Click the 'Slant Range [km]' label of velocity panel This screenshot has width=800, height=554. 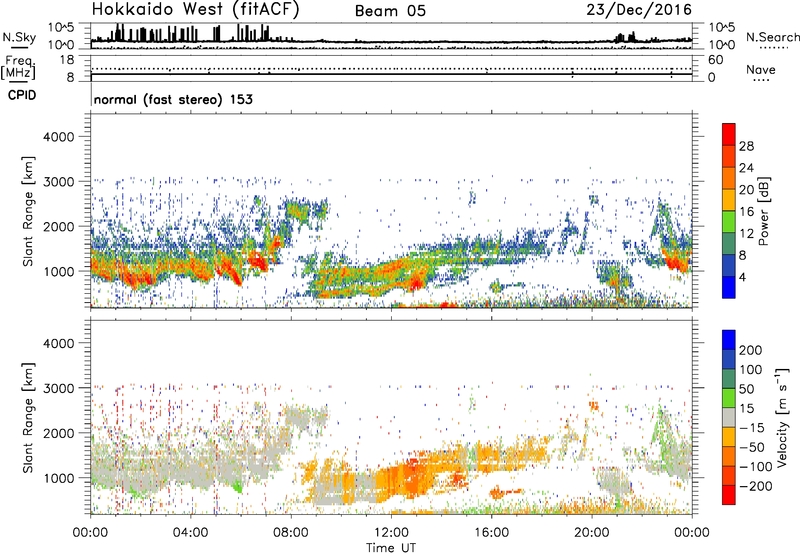click(x=28, y=417)
